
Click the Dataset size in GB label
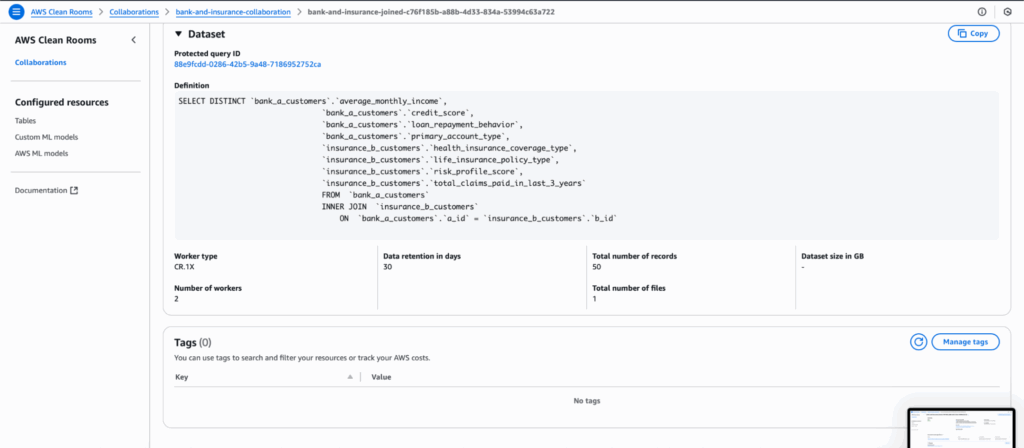[x=833, y=256]
